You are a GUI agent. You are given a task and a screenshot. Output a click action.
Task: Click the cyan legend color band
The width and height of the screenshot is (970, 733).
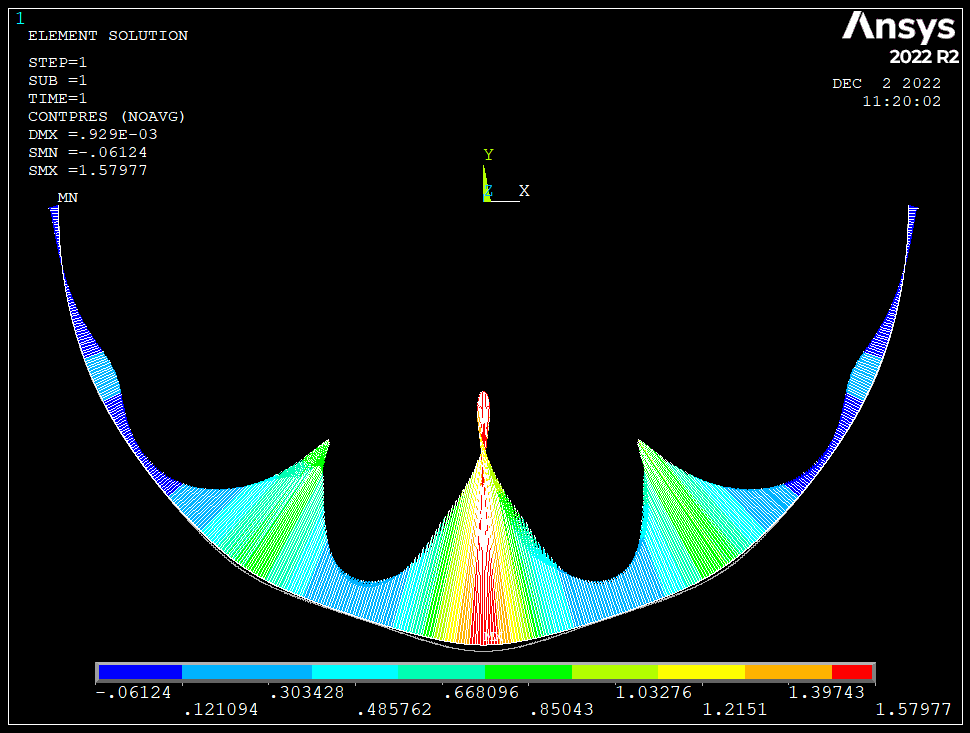tap(355, 672)
